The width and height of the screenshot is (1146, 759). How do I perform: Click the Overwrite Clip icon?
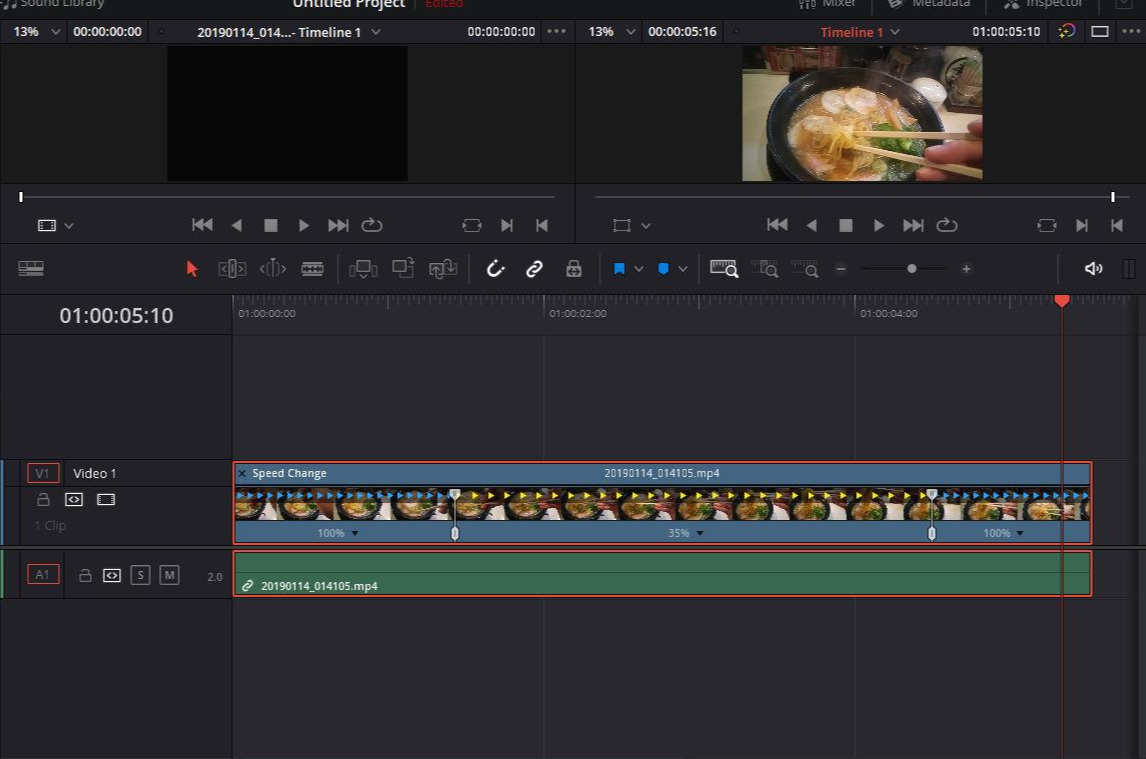(x=403, y=268)
